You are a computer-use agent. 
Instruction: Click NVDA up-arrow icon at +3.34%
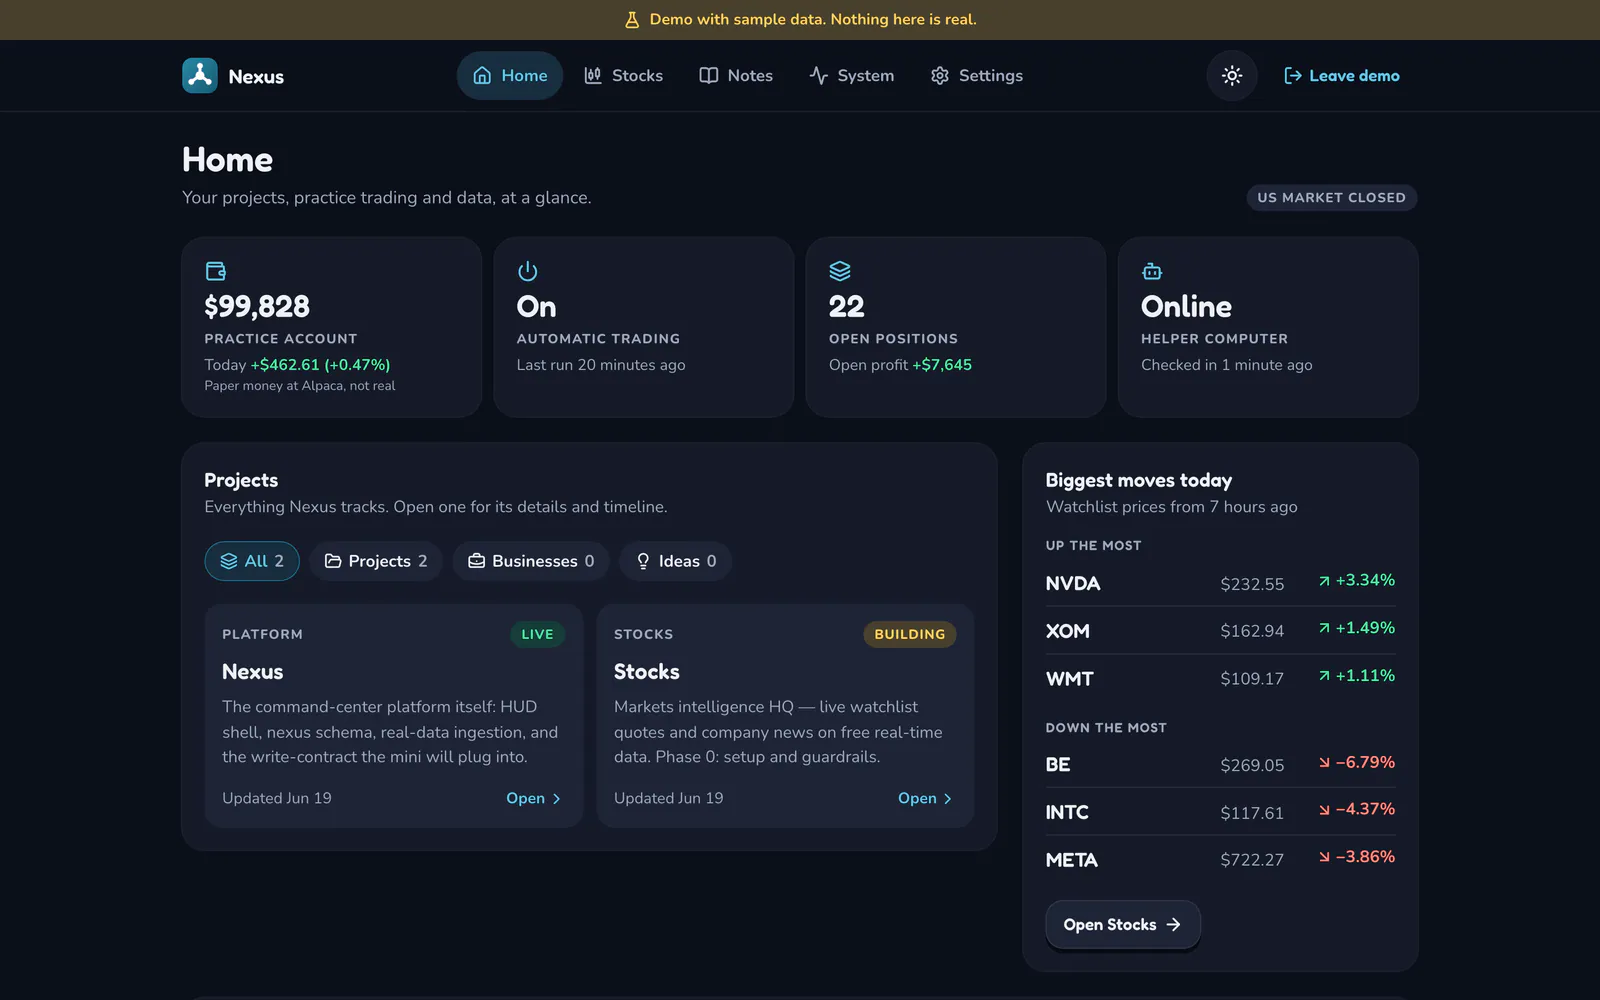pyautogui.click(x=1324, y=581)
